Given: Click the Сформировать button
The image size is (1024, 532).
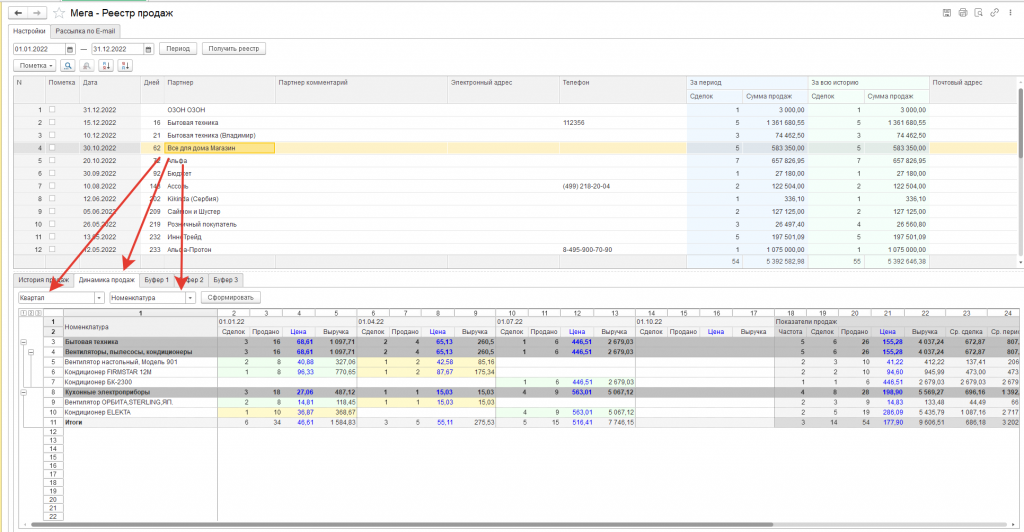Looking at the screenshot, I should tap(231, 298).
